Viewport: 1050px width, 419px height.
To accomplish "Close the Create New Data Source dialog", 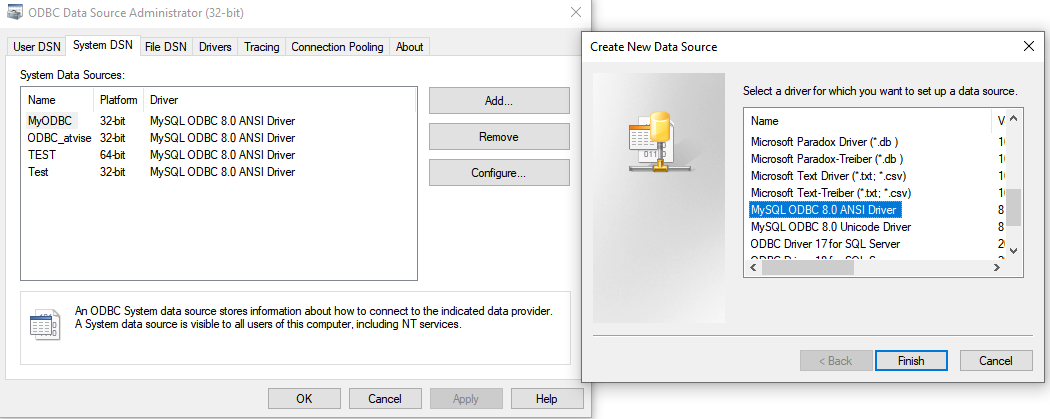I will (x=1029, y=46).
